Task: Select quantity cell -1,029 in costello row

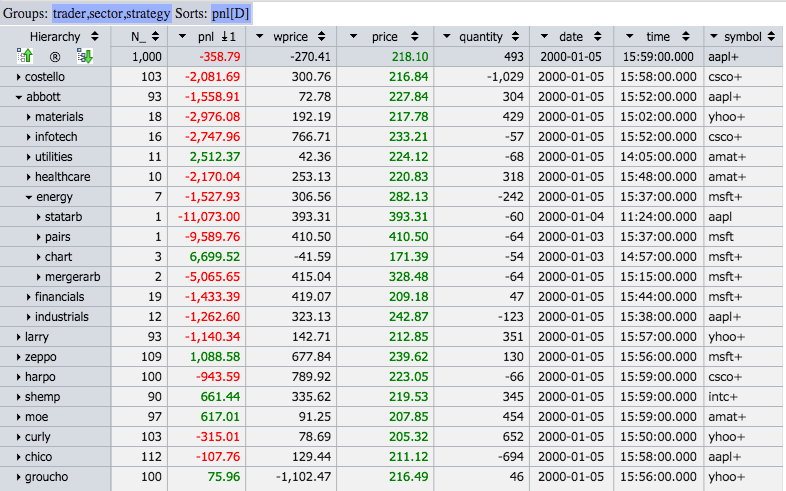Action: coord(482,77)
